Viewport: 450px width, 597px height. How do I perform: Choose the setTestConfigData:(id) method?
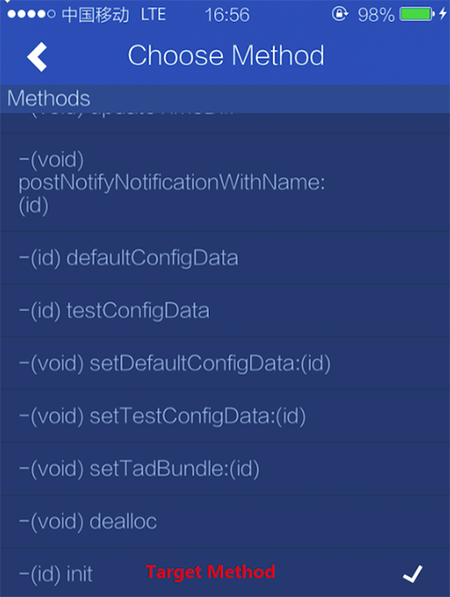[225, 416]
